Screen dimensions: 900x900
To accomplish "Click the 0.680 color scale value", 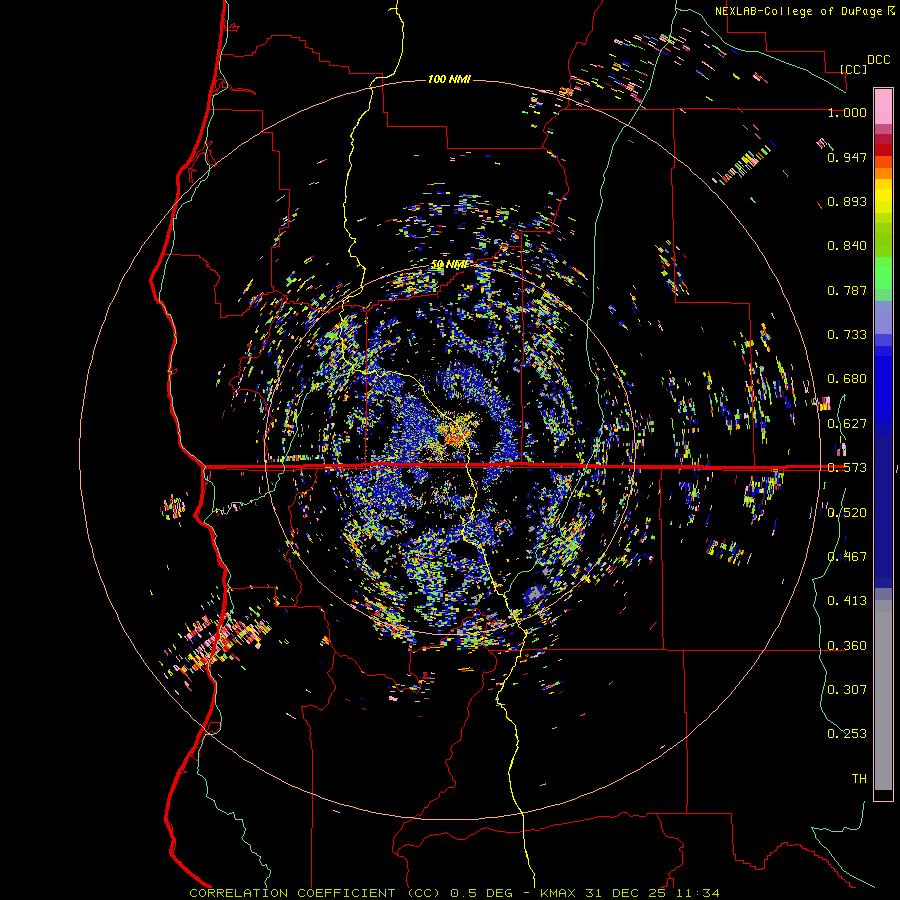I will pos(847,379).
